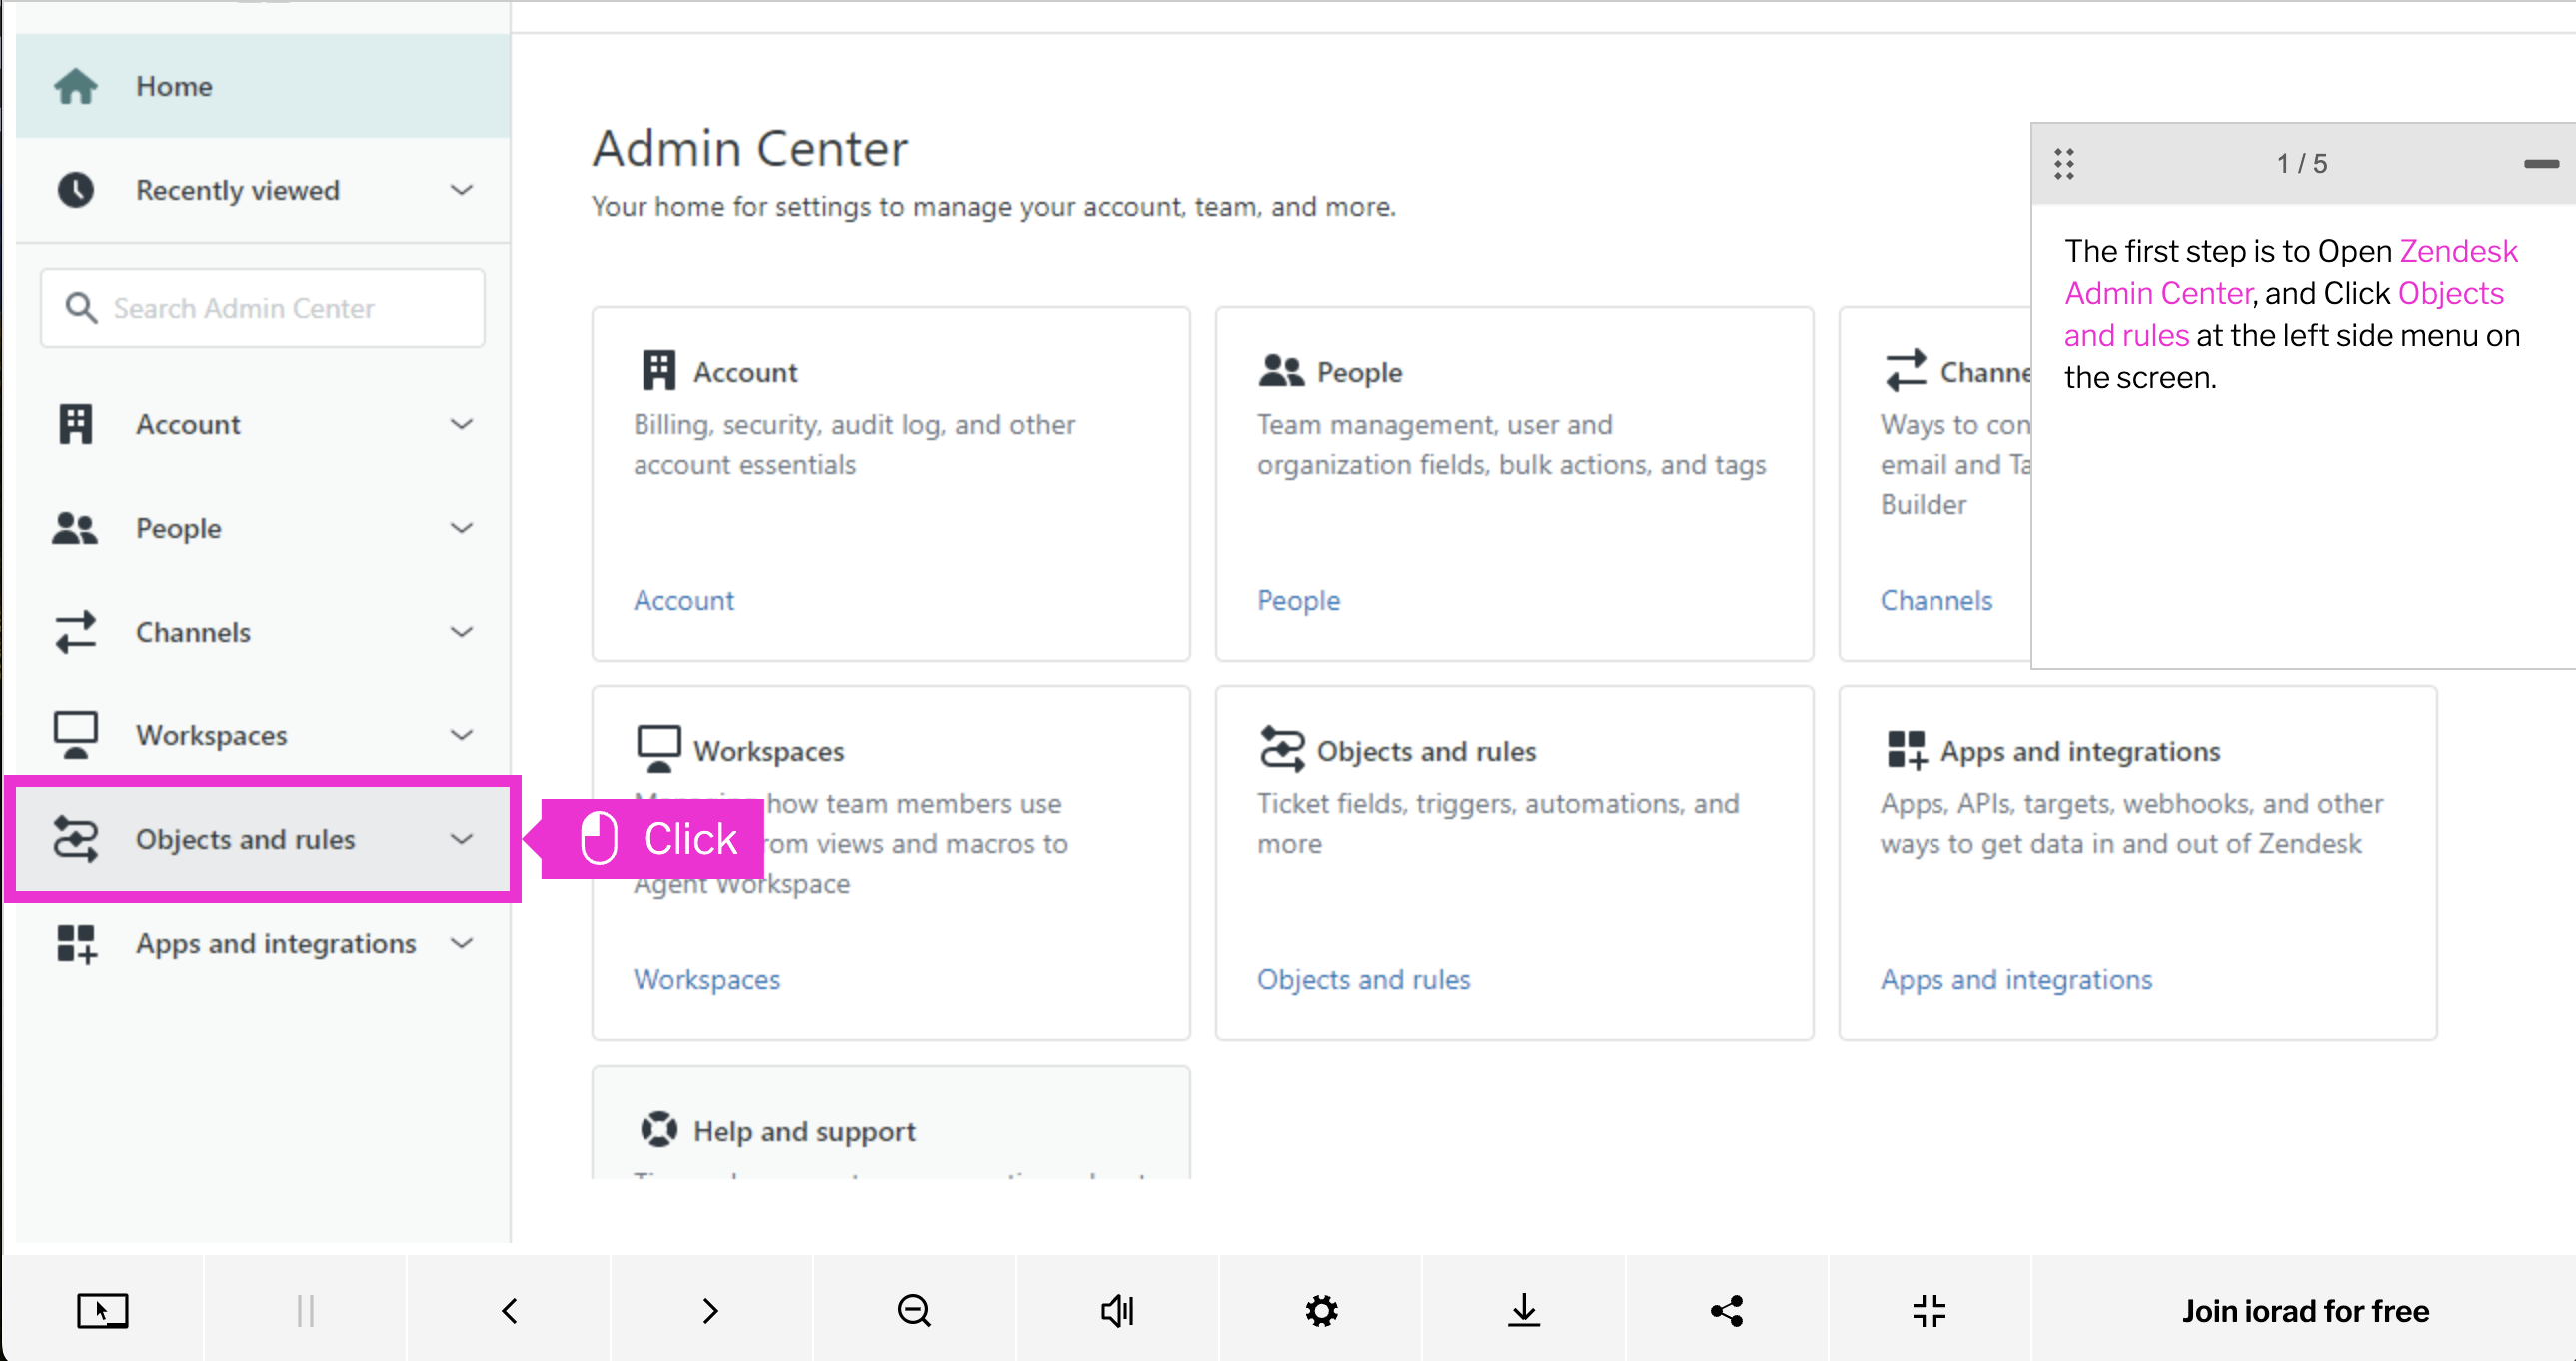Viewport: 2576px width, 1361px height.
Task: Click 'Team management, user and' description text
Action: pyautogui.click(x=1511, y=444)
